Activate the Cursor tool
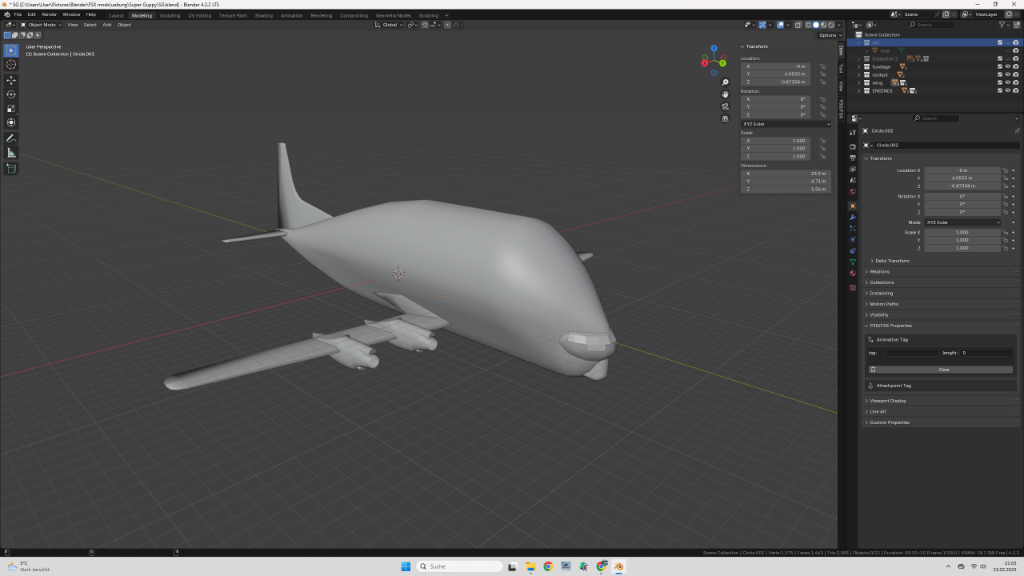Image resolution: width=1024 pixels, height=576 pixels. pos(11,65)
